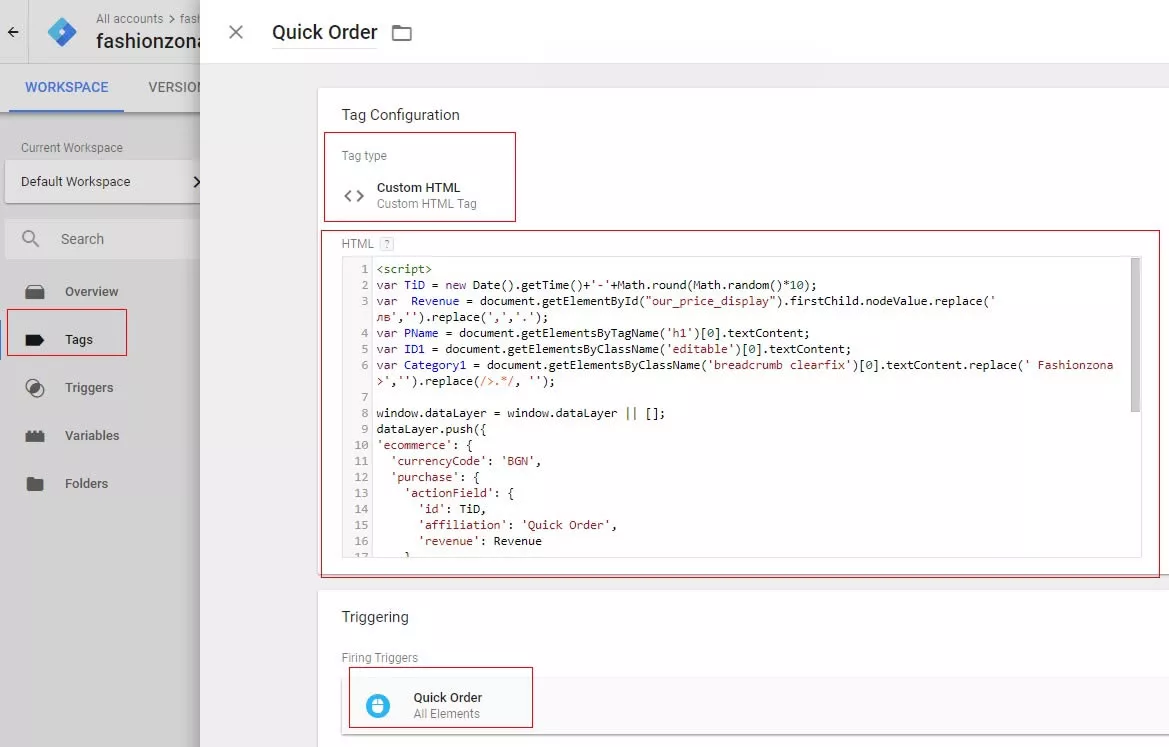
Task: Click the Folders icon in sidebar
Action: [x=35, y=484]
